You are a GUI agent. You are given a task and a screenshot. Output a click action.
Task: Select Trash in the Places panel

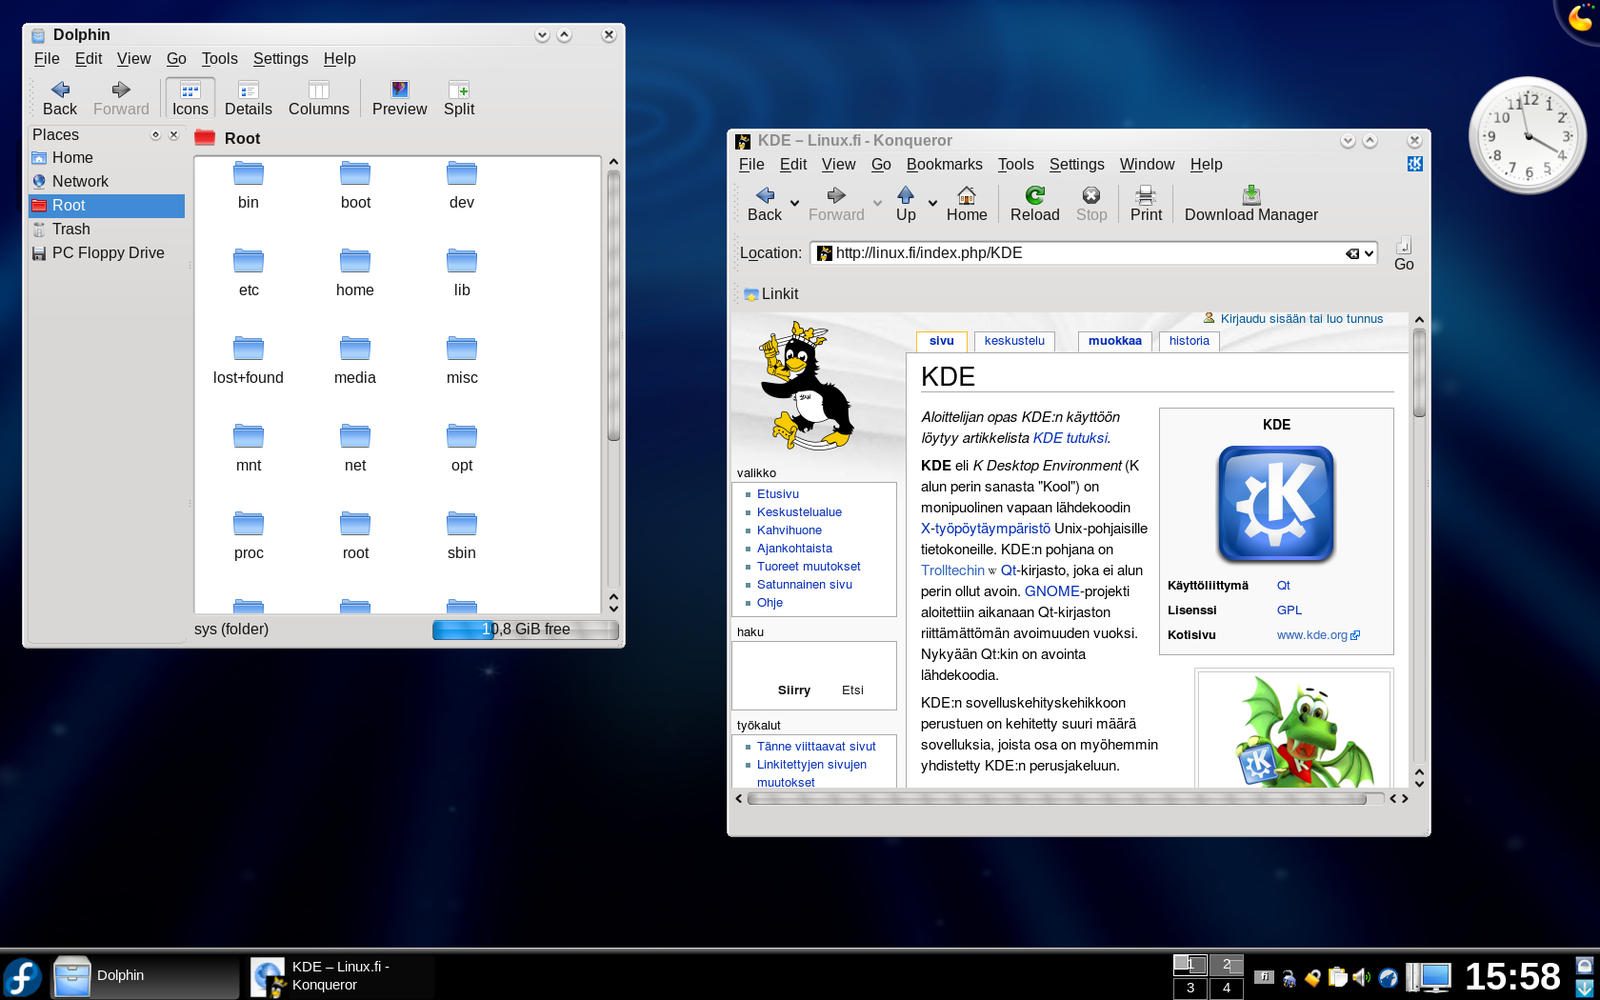[x=71, y=229]
